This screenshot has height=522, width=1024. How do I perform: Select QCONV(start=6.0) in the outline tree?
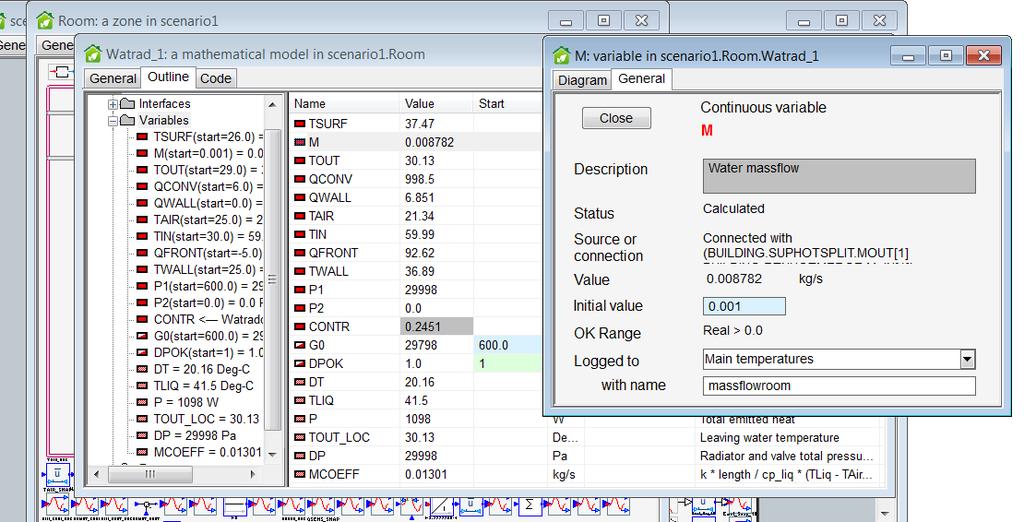pos(208,186)
